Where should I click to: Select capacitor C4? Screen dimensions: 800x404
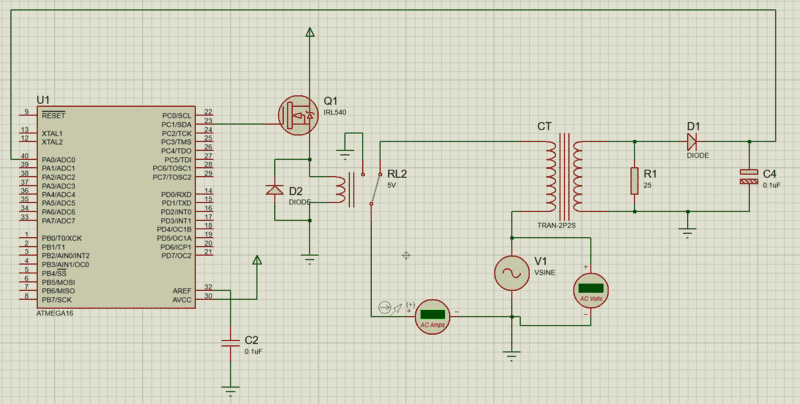pyautogui.click(x=749, y=176)
